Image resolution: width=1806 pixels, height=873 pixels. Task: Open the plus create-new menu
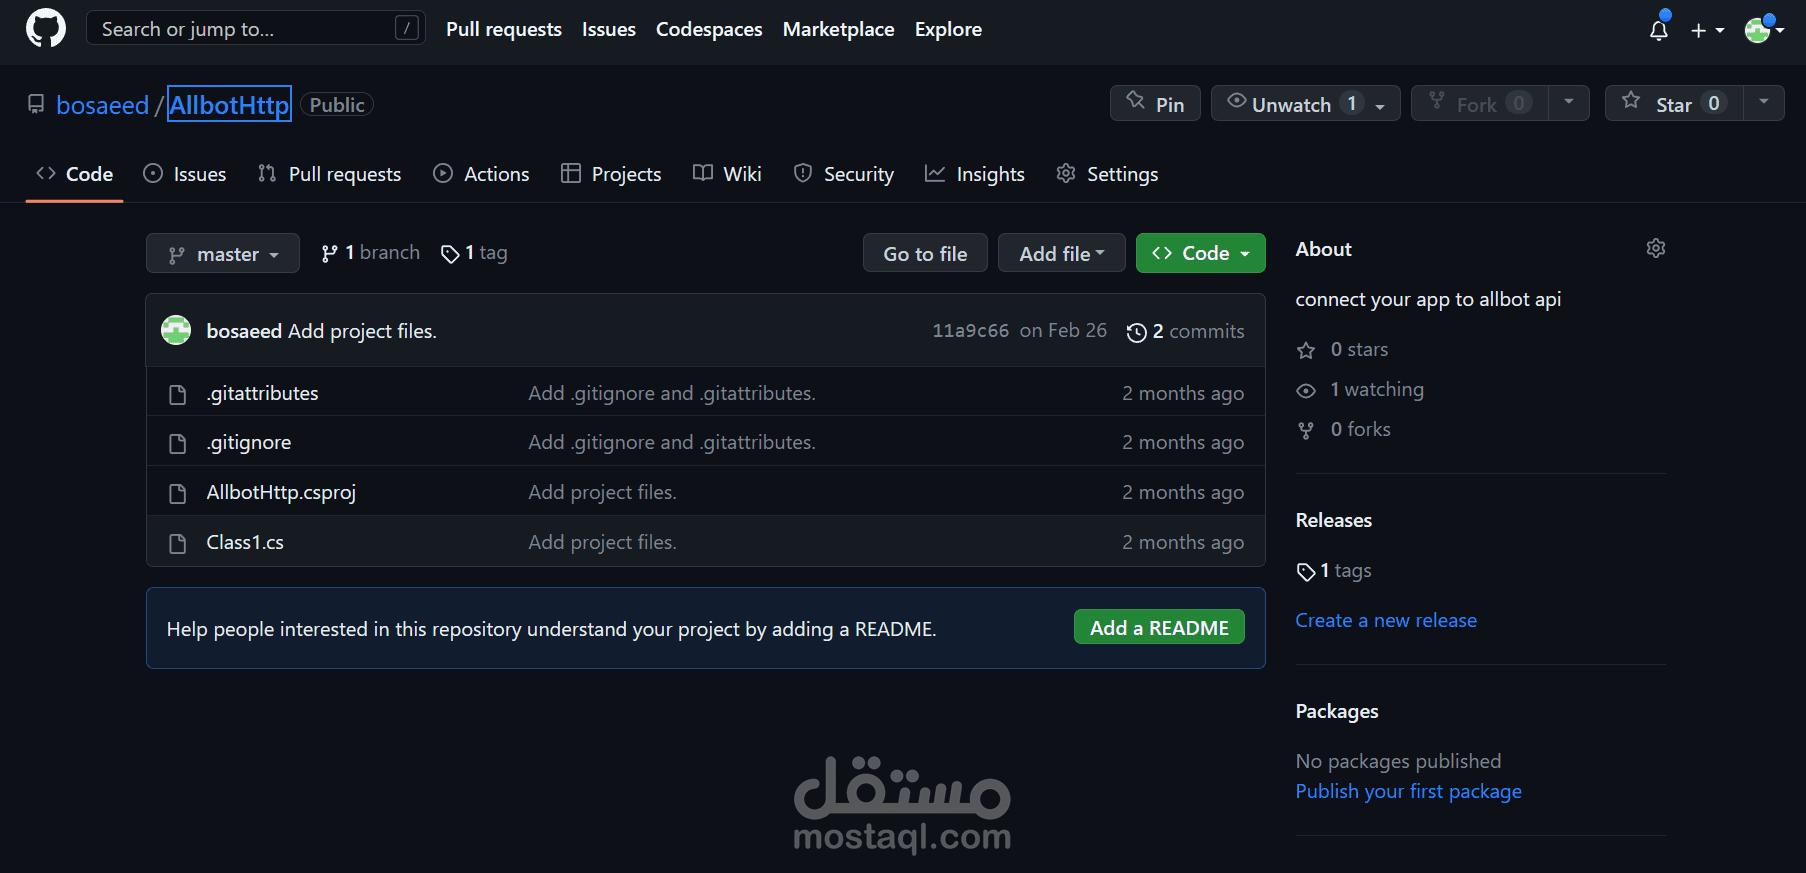coord(1707,30)
